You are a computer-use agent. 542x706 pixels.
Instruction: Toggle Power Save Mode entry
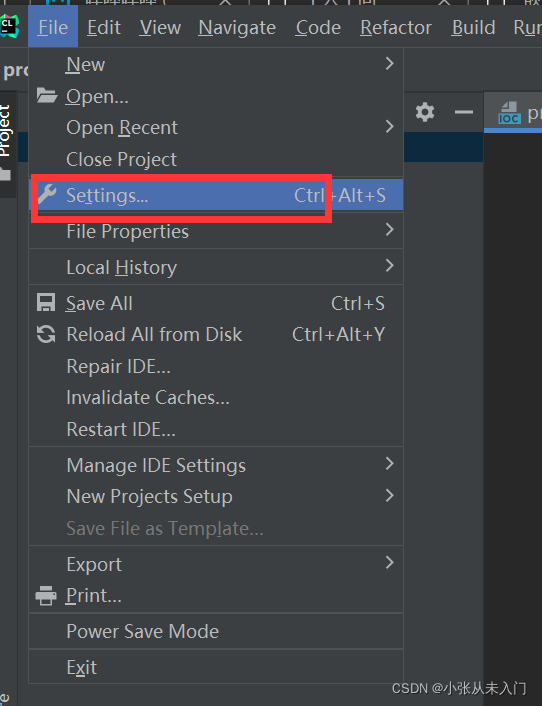coord(216,631)
